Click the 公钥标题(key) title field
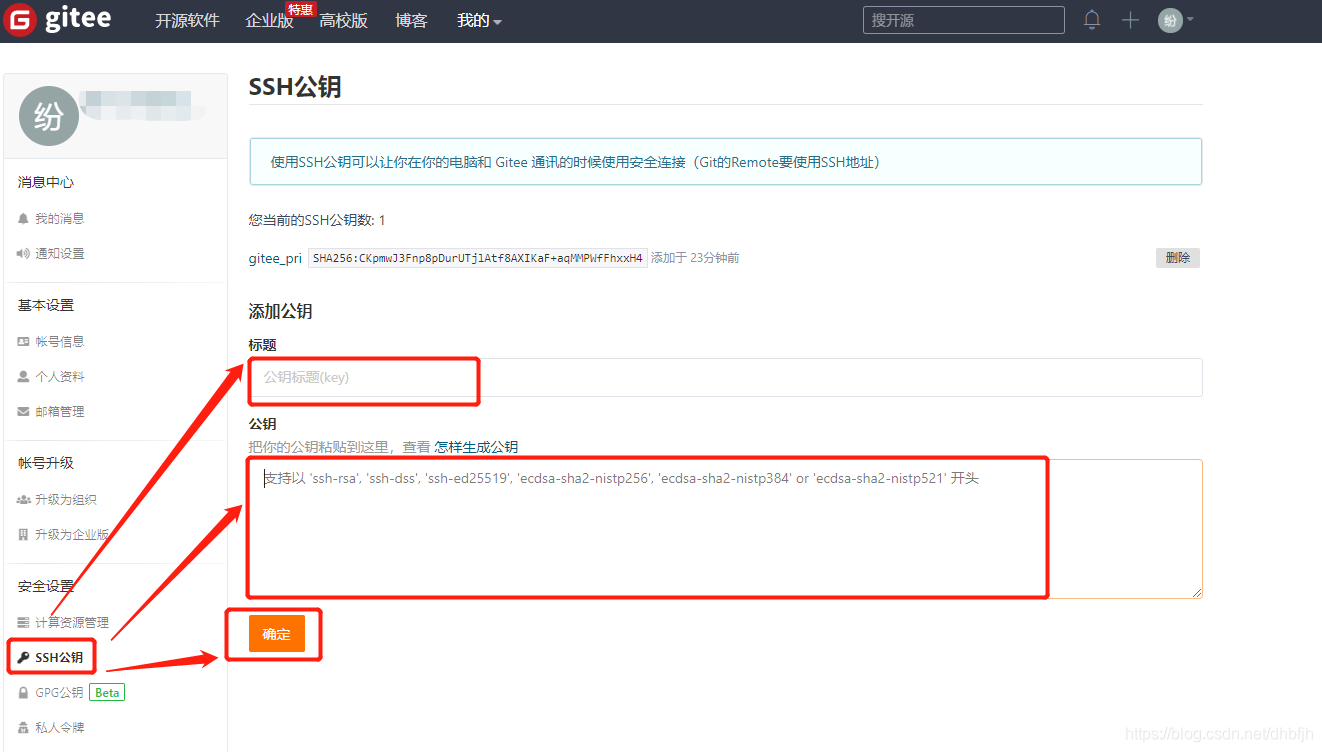1322x752 pixels. click(725, 378)
